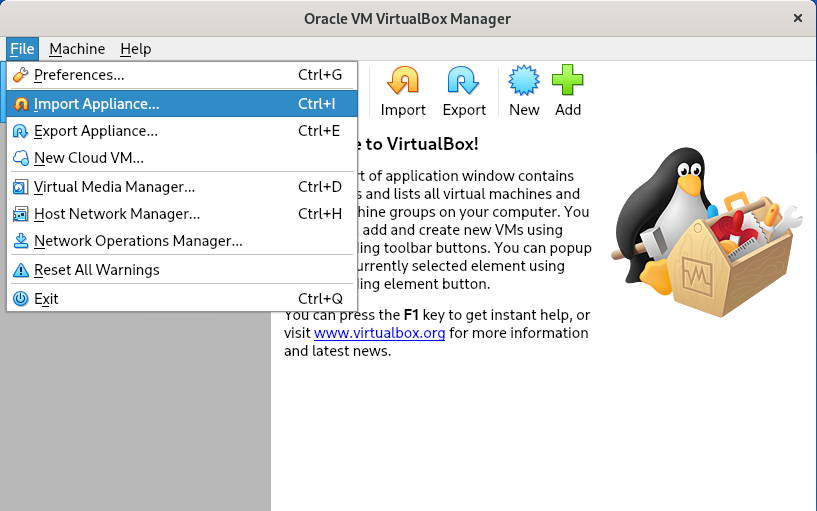Open the File menu
Screen dimensions: 817x511
pos(22,49)
